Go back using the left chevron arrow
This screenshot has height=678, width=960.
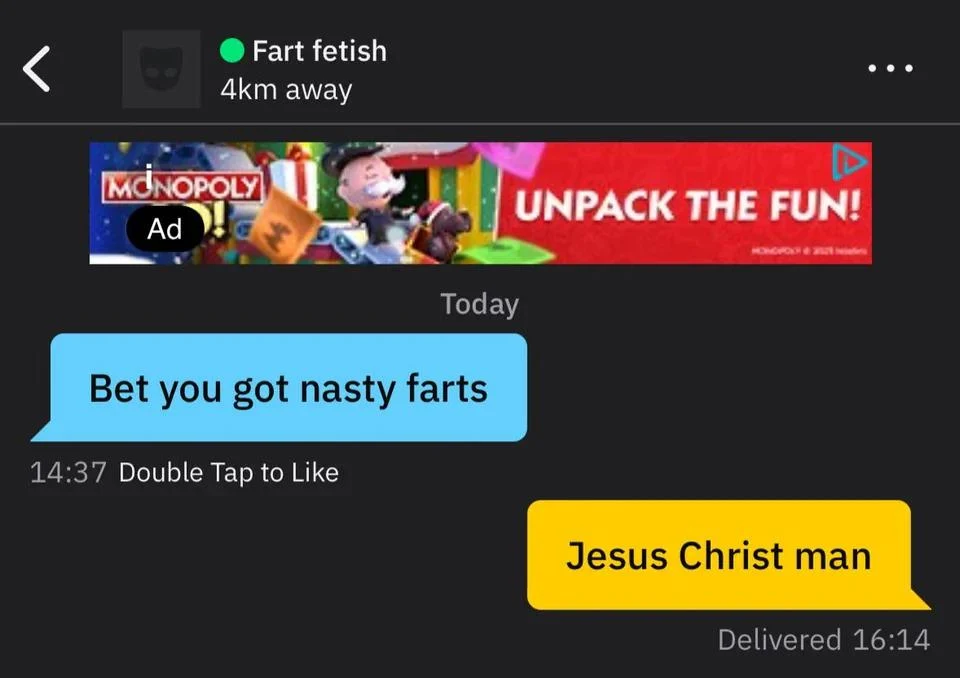pos(36,69)
